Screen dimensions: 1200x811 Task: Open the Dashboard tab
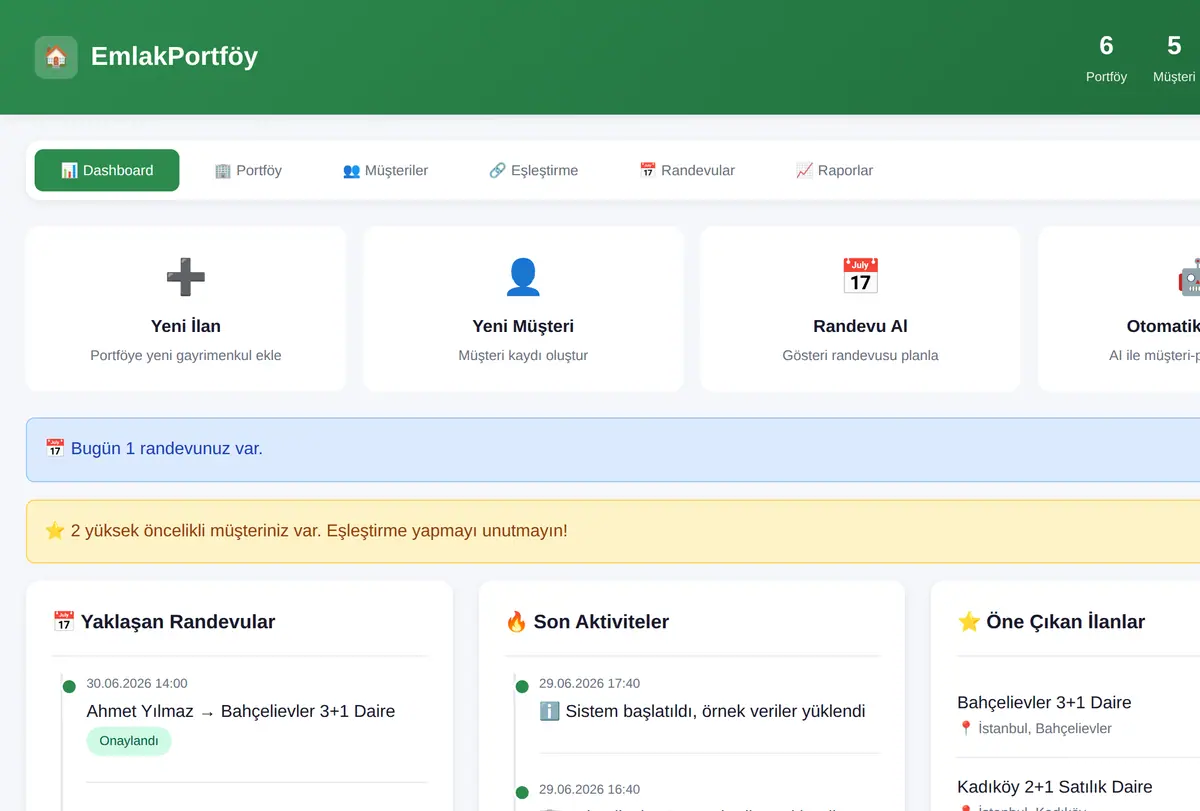(107, 170)
